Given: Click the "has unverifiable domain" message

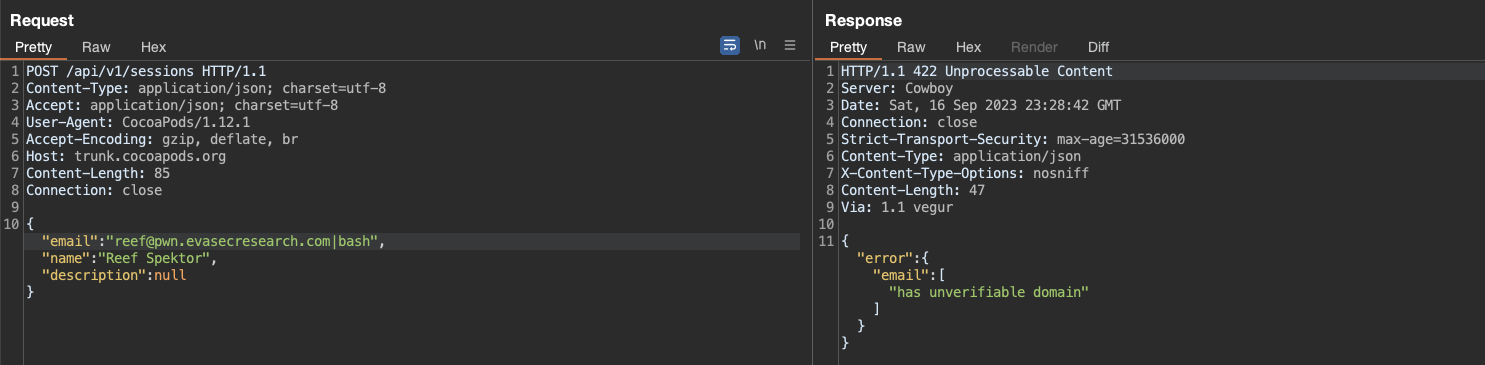Looking at the screenshot, I should [x=988, y=293].
